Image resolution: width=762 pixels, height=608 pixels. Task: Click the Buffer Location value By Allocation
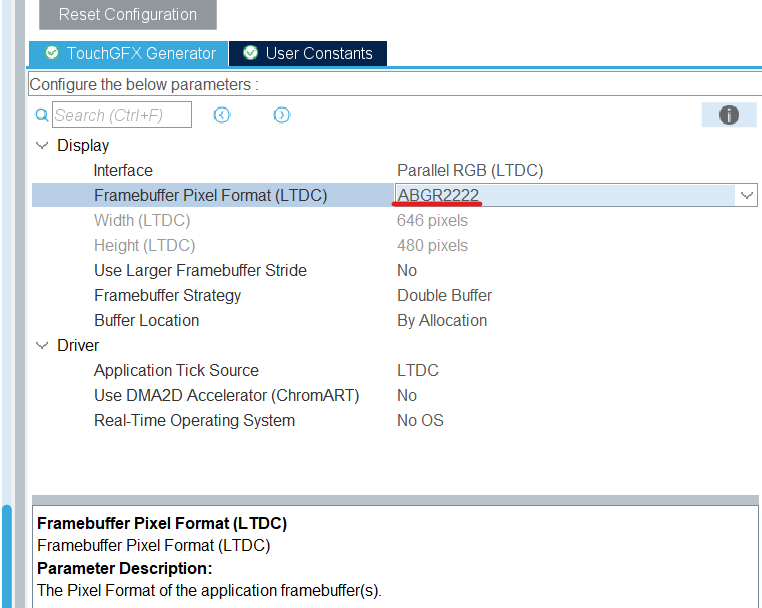tap(442, 321)
